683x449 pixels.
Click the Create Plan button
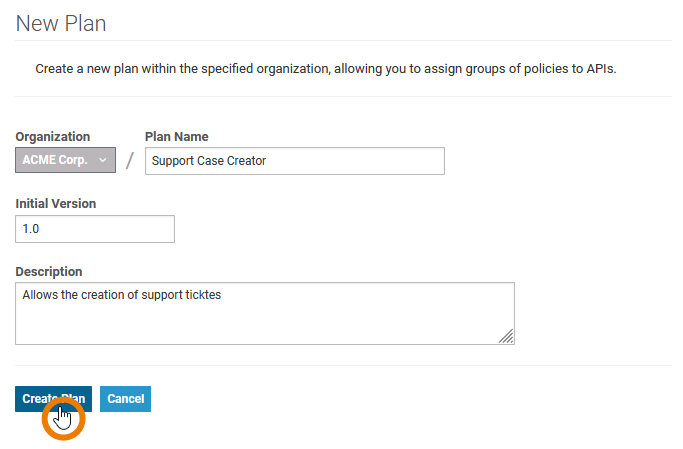[x=54, y=399]
